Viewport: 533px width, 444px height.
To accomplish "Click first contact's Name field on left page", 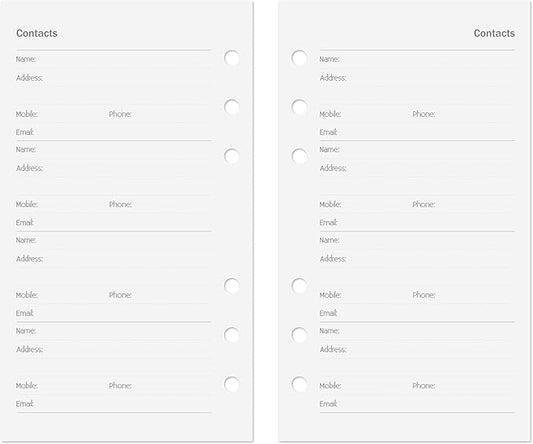I will click(114, 59).
